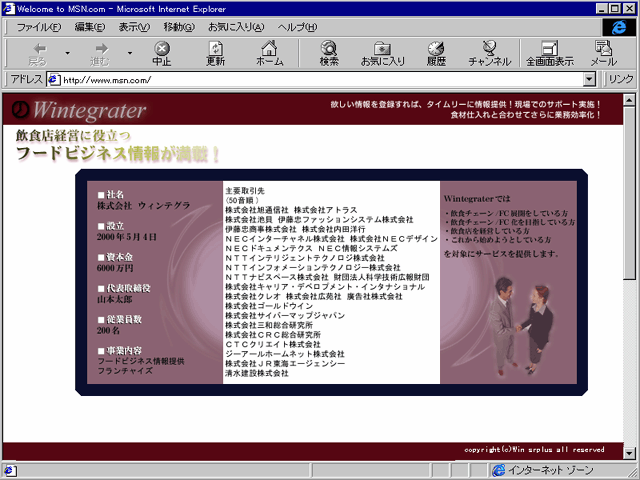This screenshot has width=640, height=480.
Task: Click the リンク links bar label
Action: [x=621, y=79]
